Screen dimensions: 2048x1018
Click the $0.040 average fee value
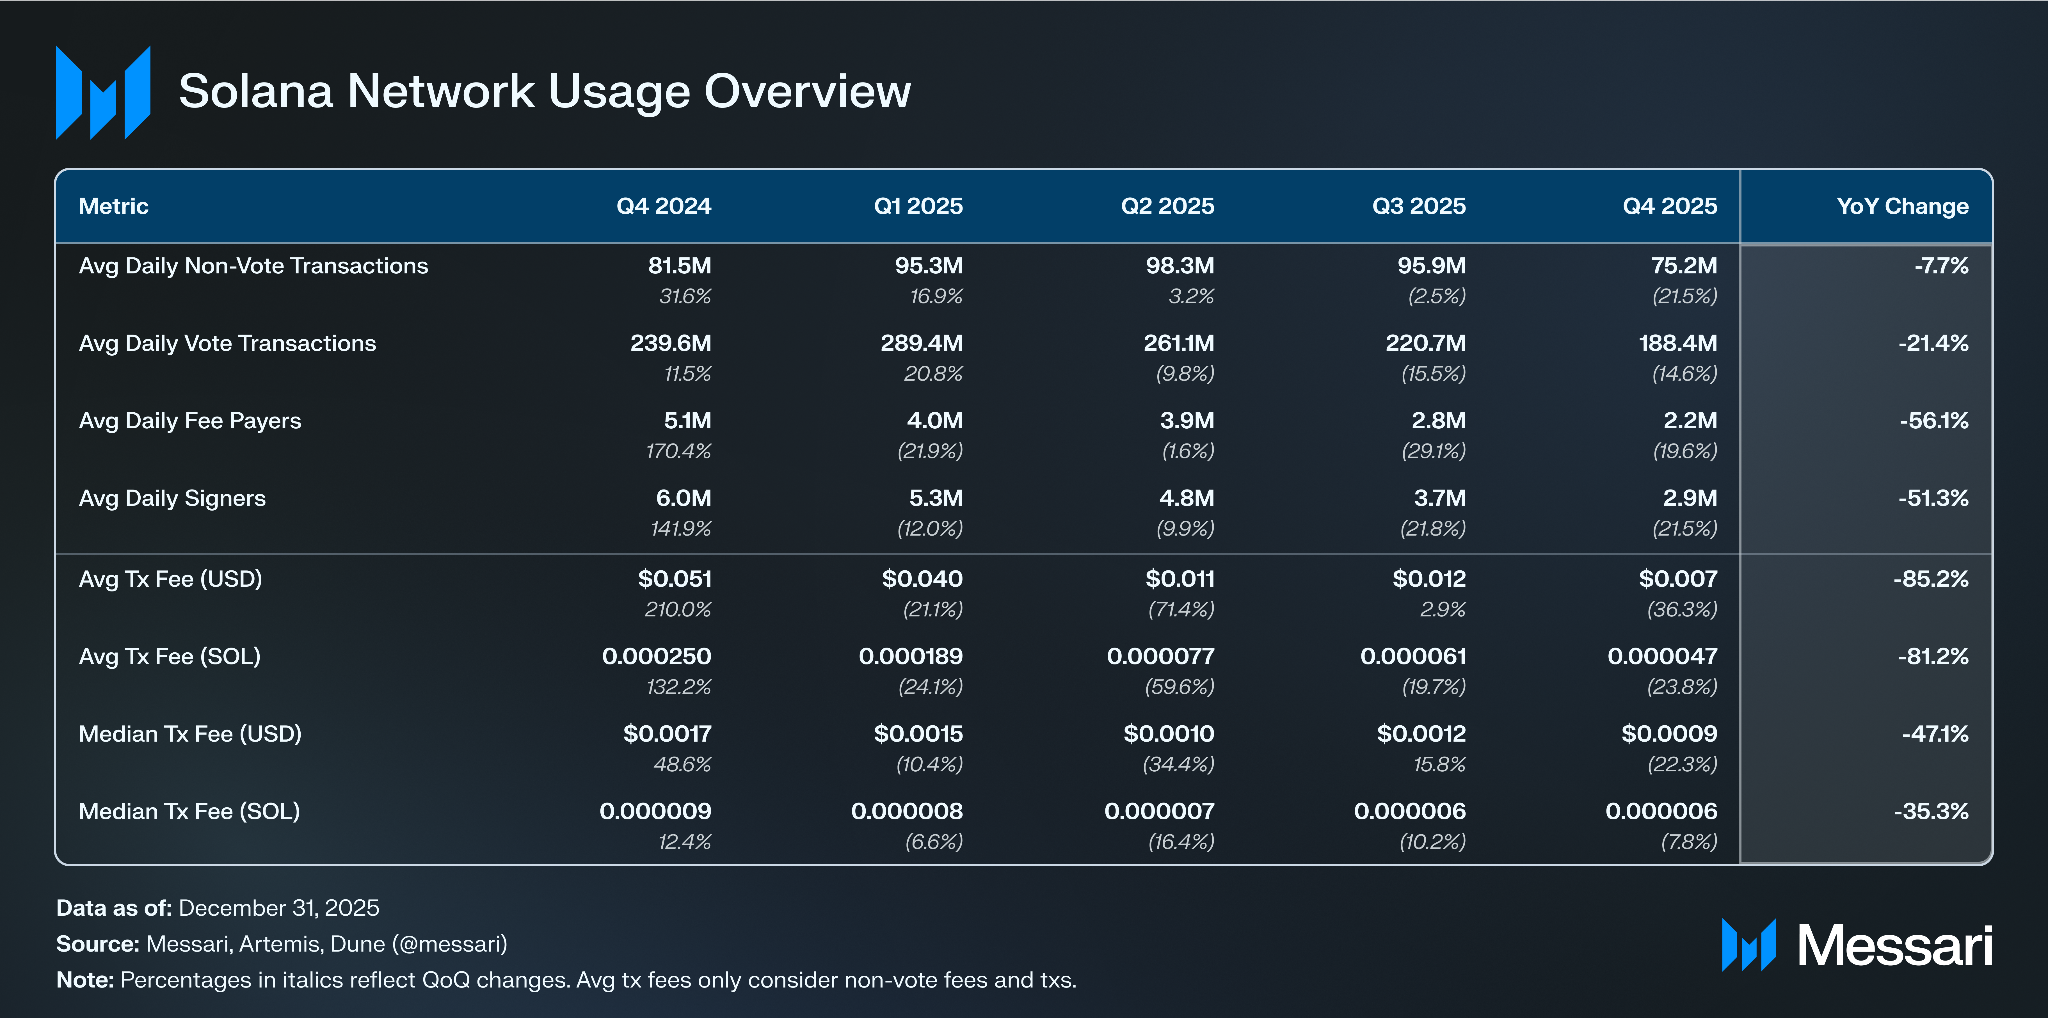click(x=922, y=579)
